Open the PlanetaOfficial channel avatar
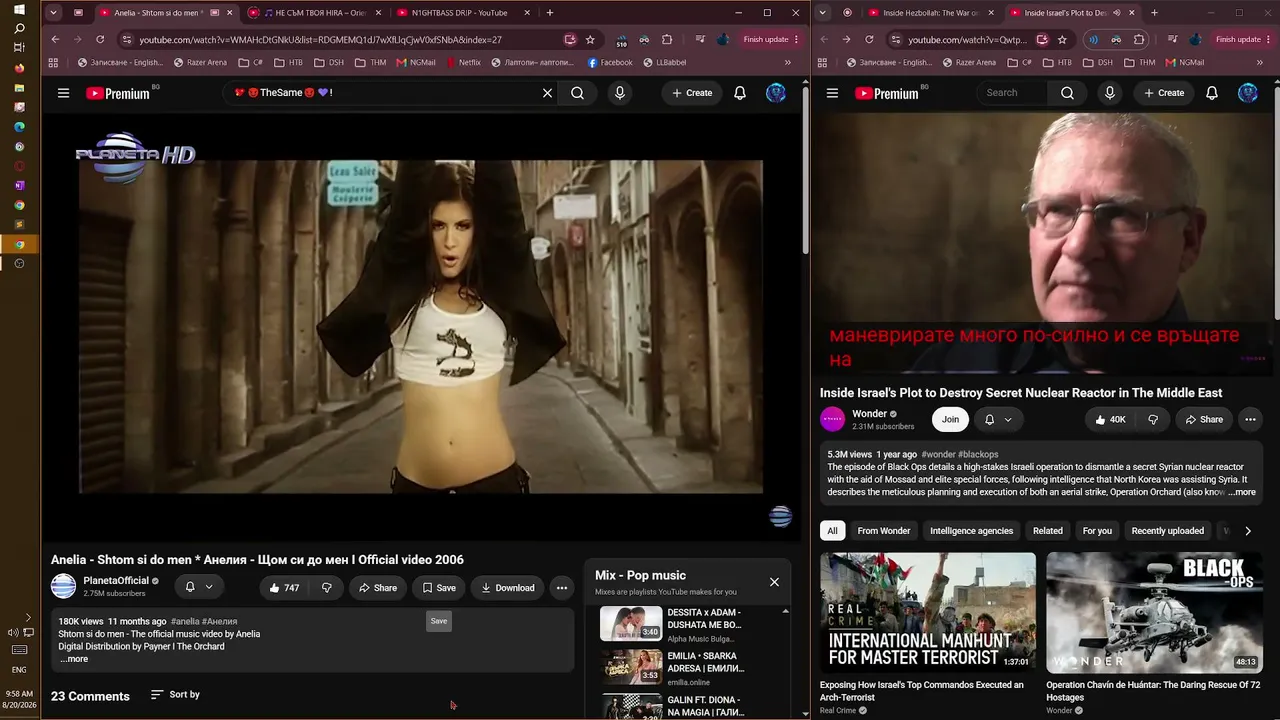 (64, 587)
